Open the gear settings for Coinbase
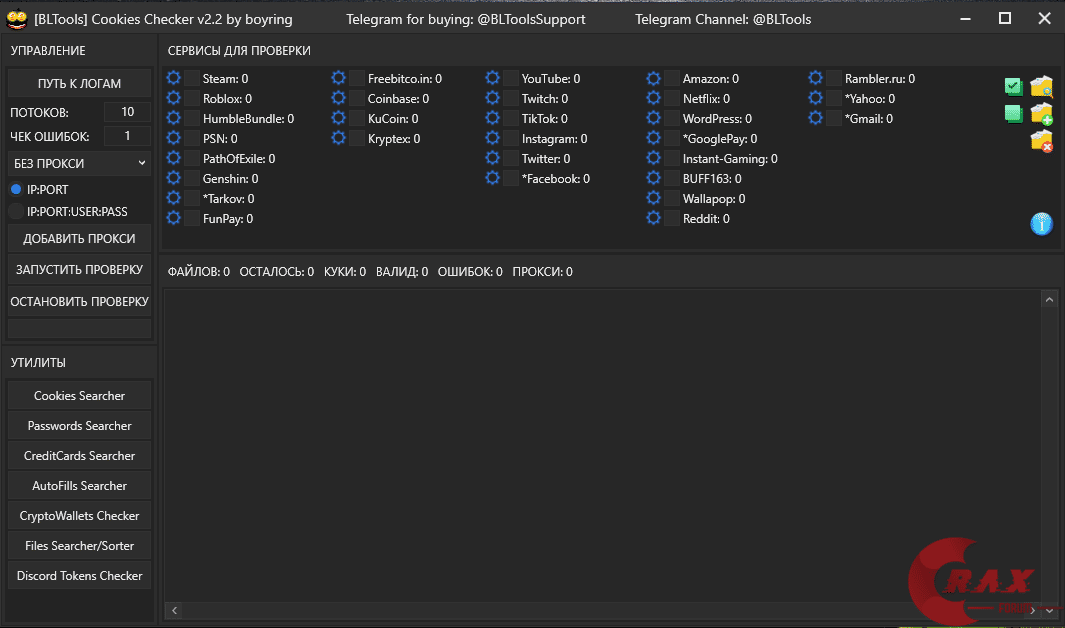Screen dimensions: 1065x628 338,98
